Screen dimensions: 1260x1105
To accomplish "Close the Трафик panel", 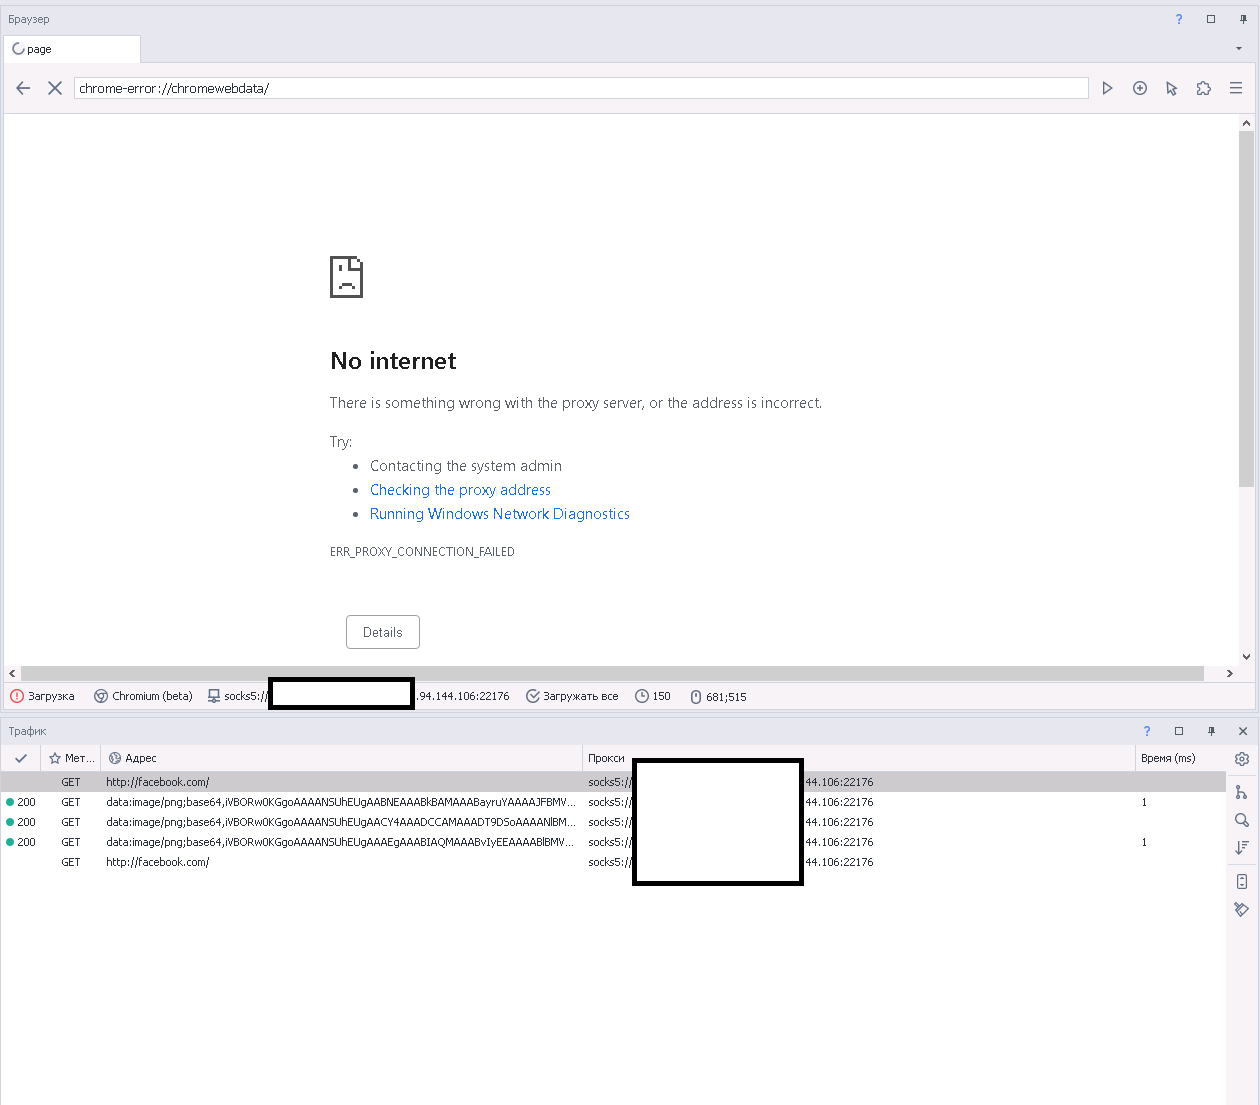I will tap(1243, 731).
